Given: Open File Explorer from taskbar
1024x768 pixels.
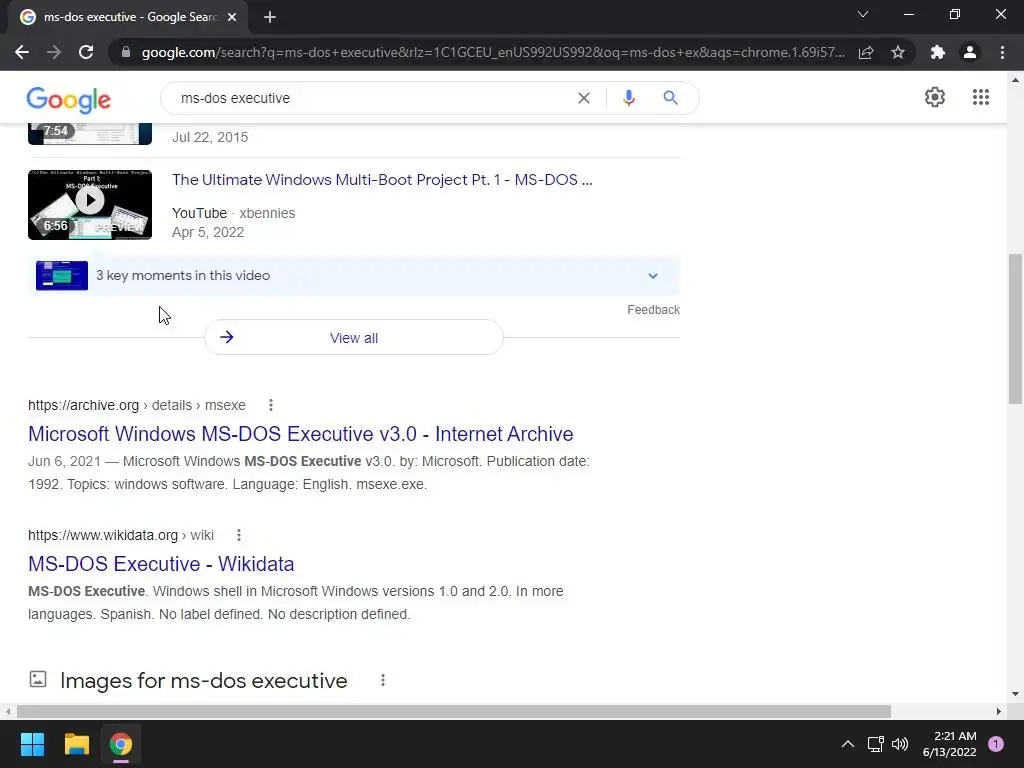Looking at the screenshot, I should pos(76,744).
